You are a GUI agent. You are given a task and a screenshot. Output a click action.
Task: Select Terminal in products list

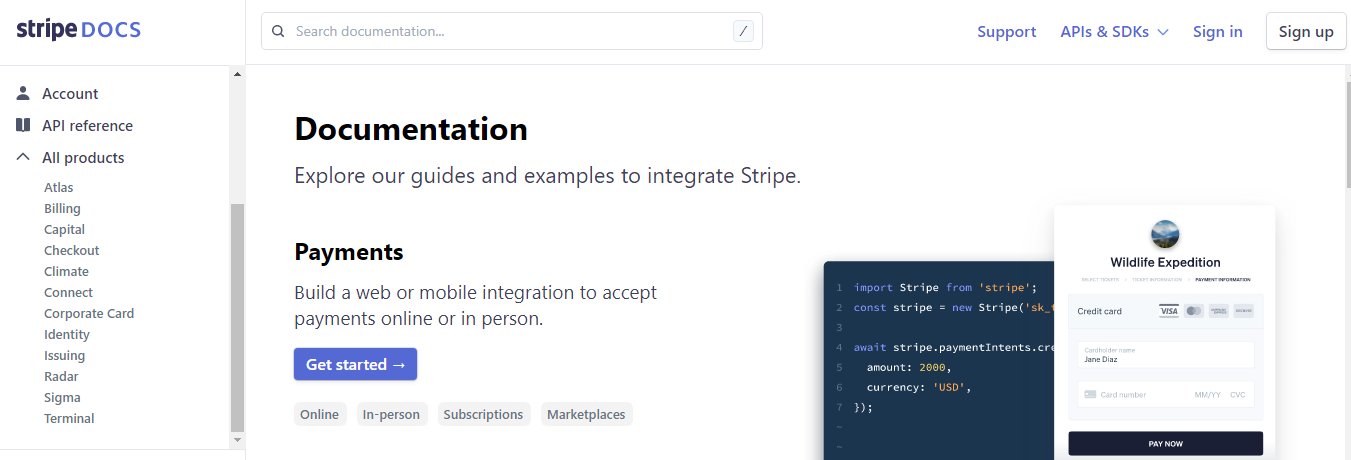(69, 418)
